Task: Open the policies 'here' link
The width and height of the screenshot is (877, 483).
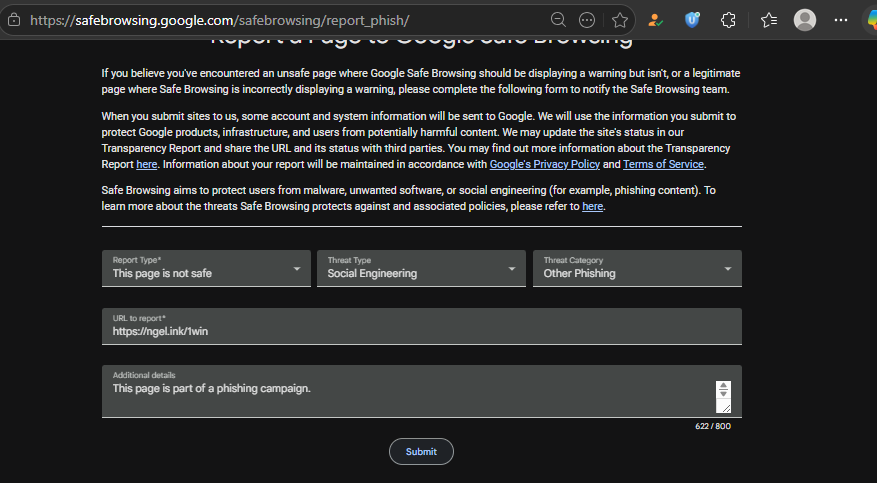Action: coord(592,206)
